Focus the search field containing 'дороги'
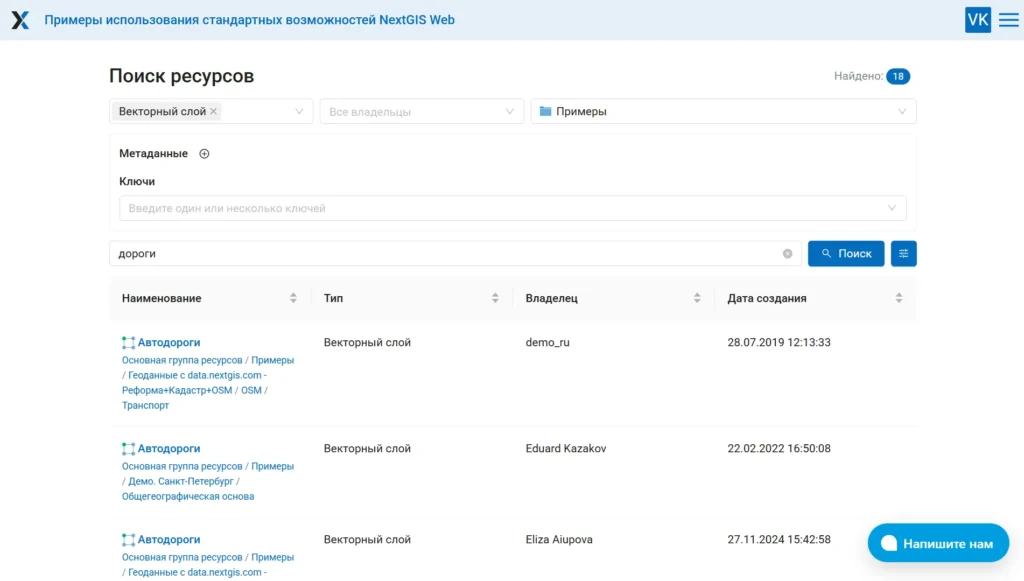The image size is (1024, 581). (455, 253)
